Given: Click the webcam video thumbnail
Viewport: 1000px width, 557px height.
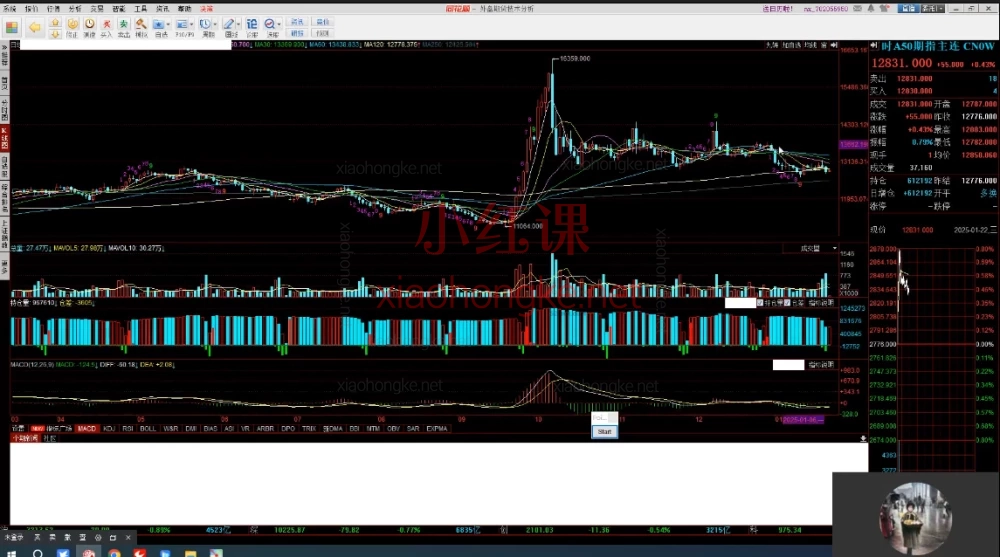Looking at the screenshot, I should tap(916, 514).
